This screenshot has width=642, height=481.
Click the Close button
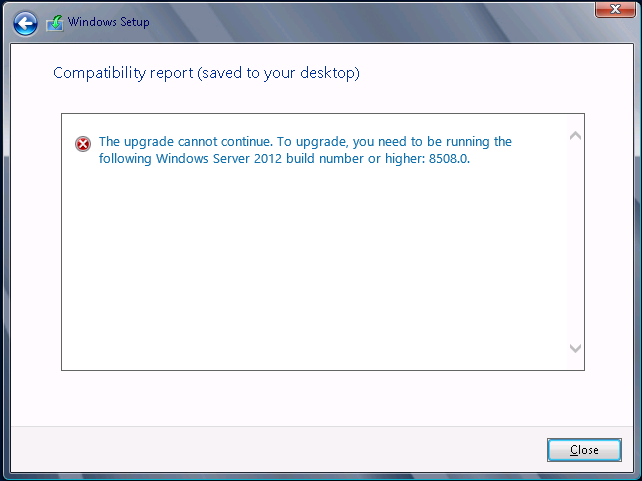click(584, 450)
